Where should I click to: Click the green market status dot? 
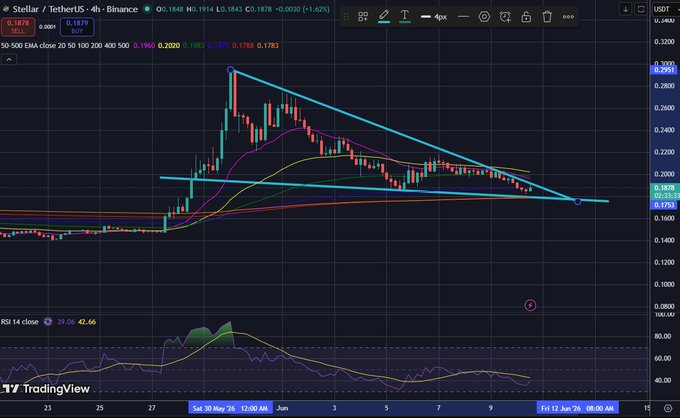[x=147, y=9]
